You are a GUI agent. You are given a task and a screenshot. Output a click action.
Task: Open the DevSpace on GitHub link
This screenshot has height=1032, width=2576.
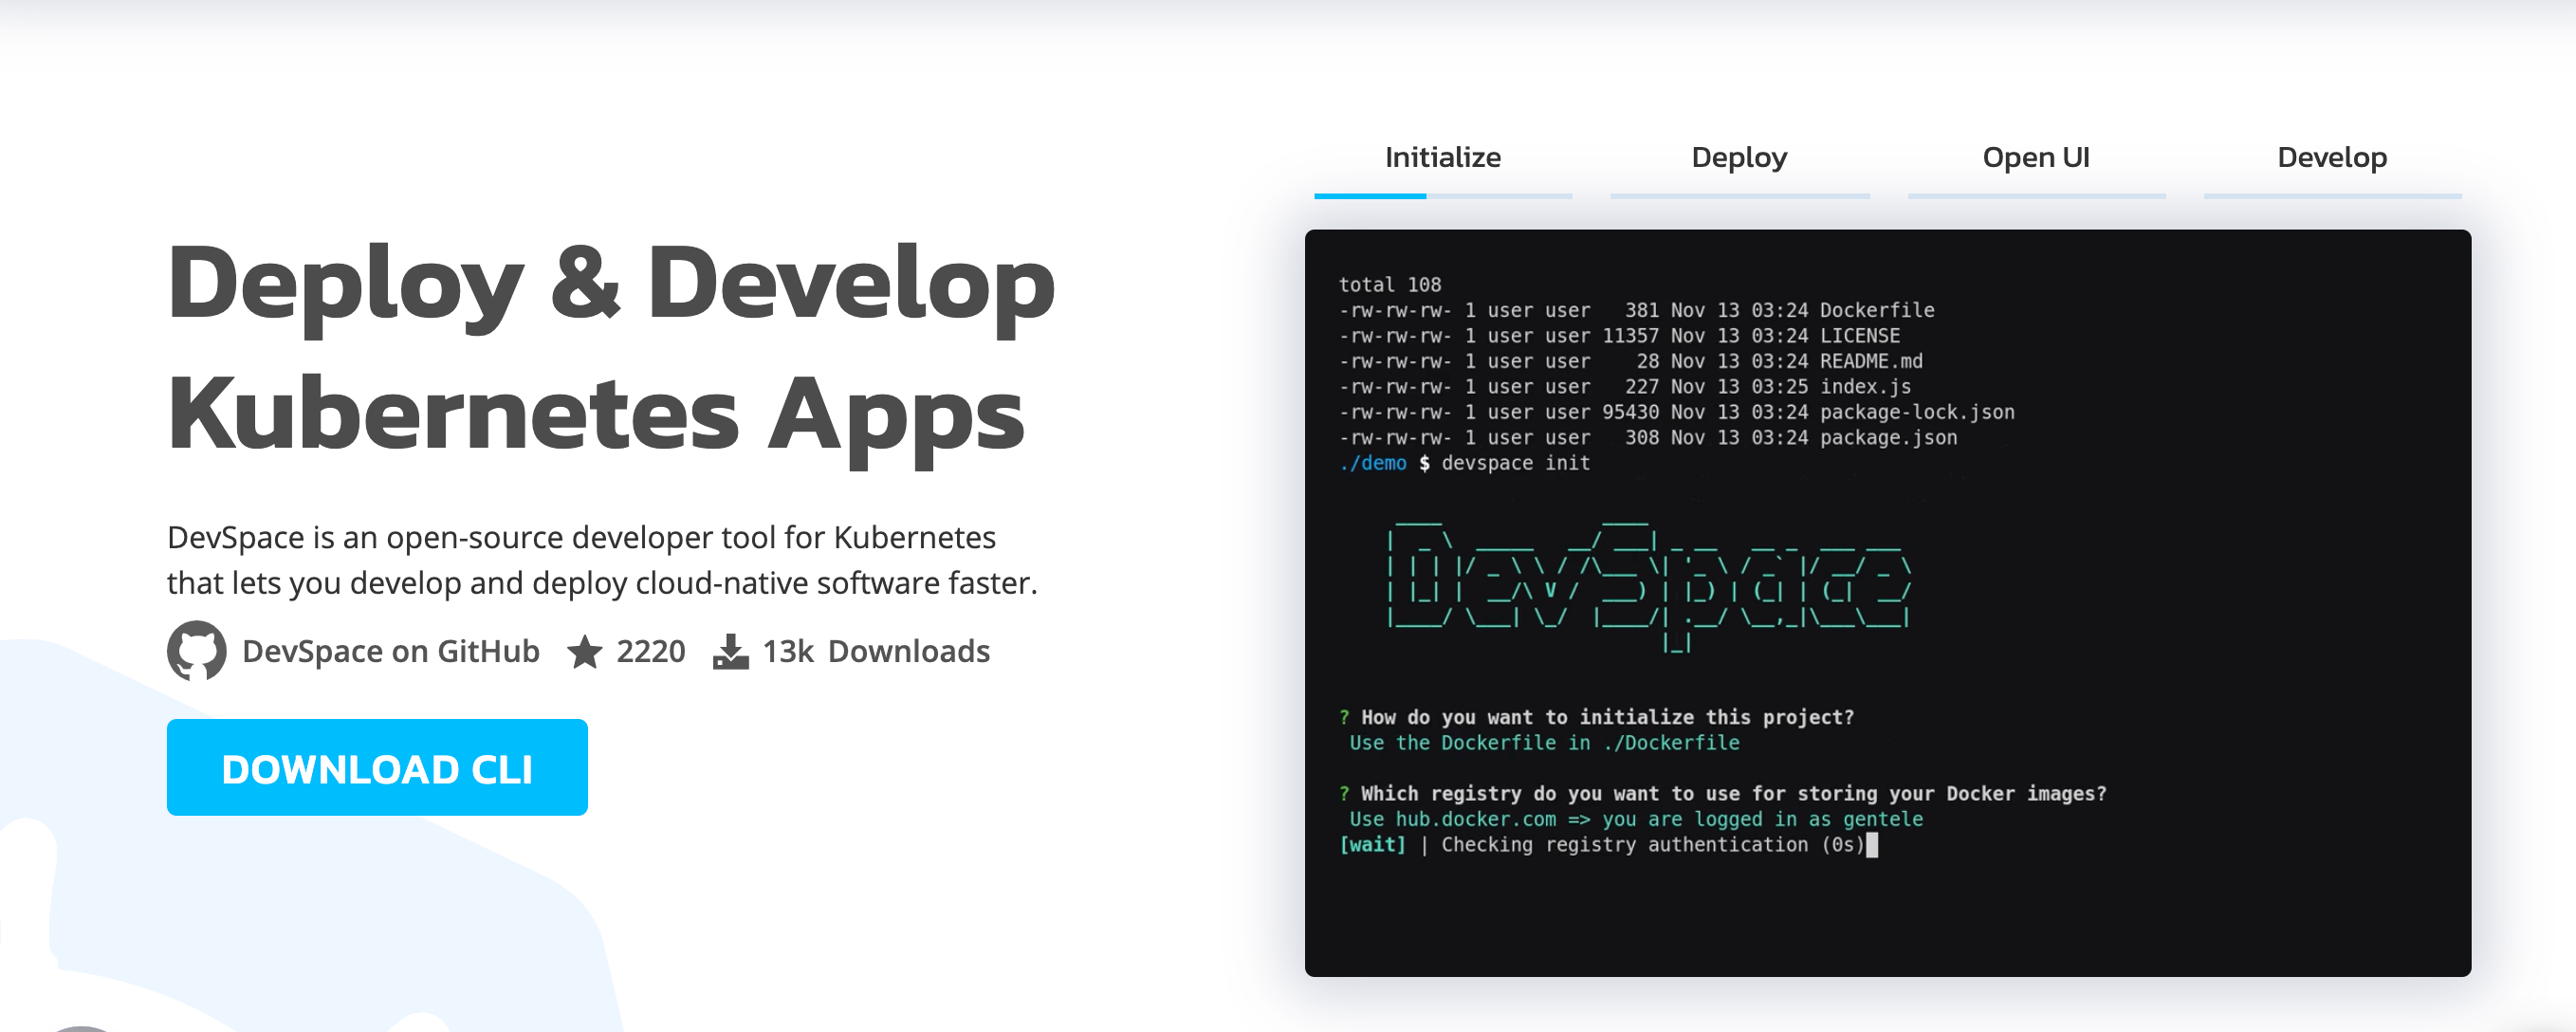coord(390,651)
